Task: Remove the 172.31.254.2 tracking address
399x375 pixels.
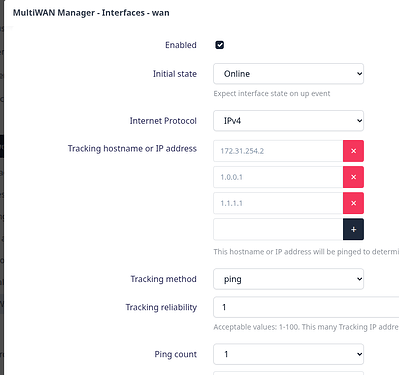Action: [353, 151]
